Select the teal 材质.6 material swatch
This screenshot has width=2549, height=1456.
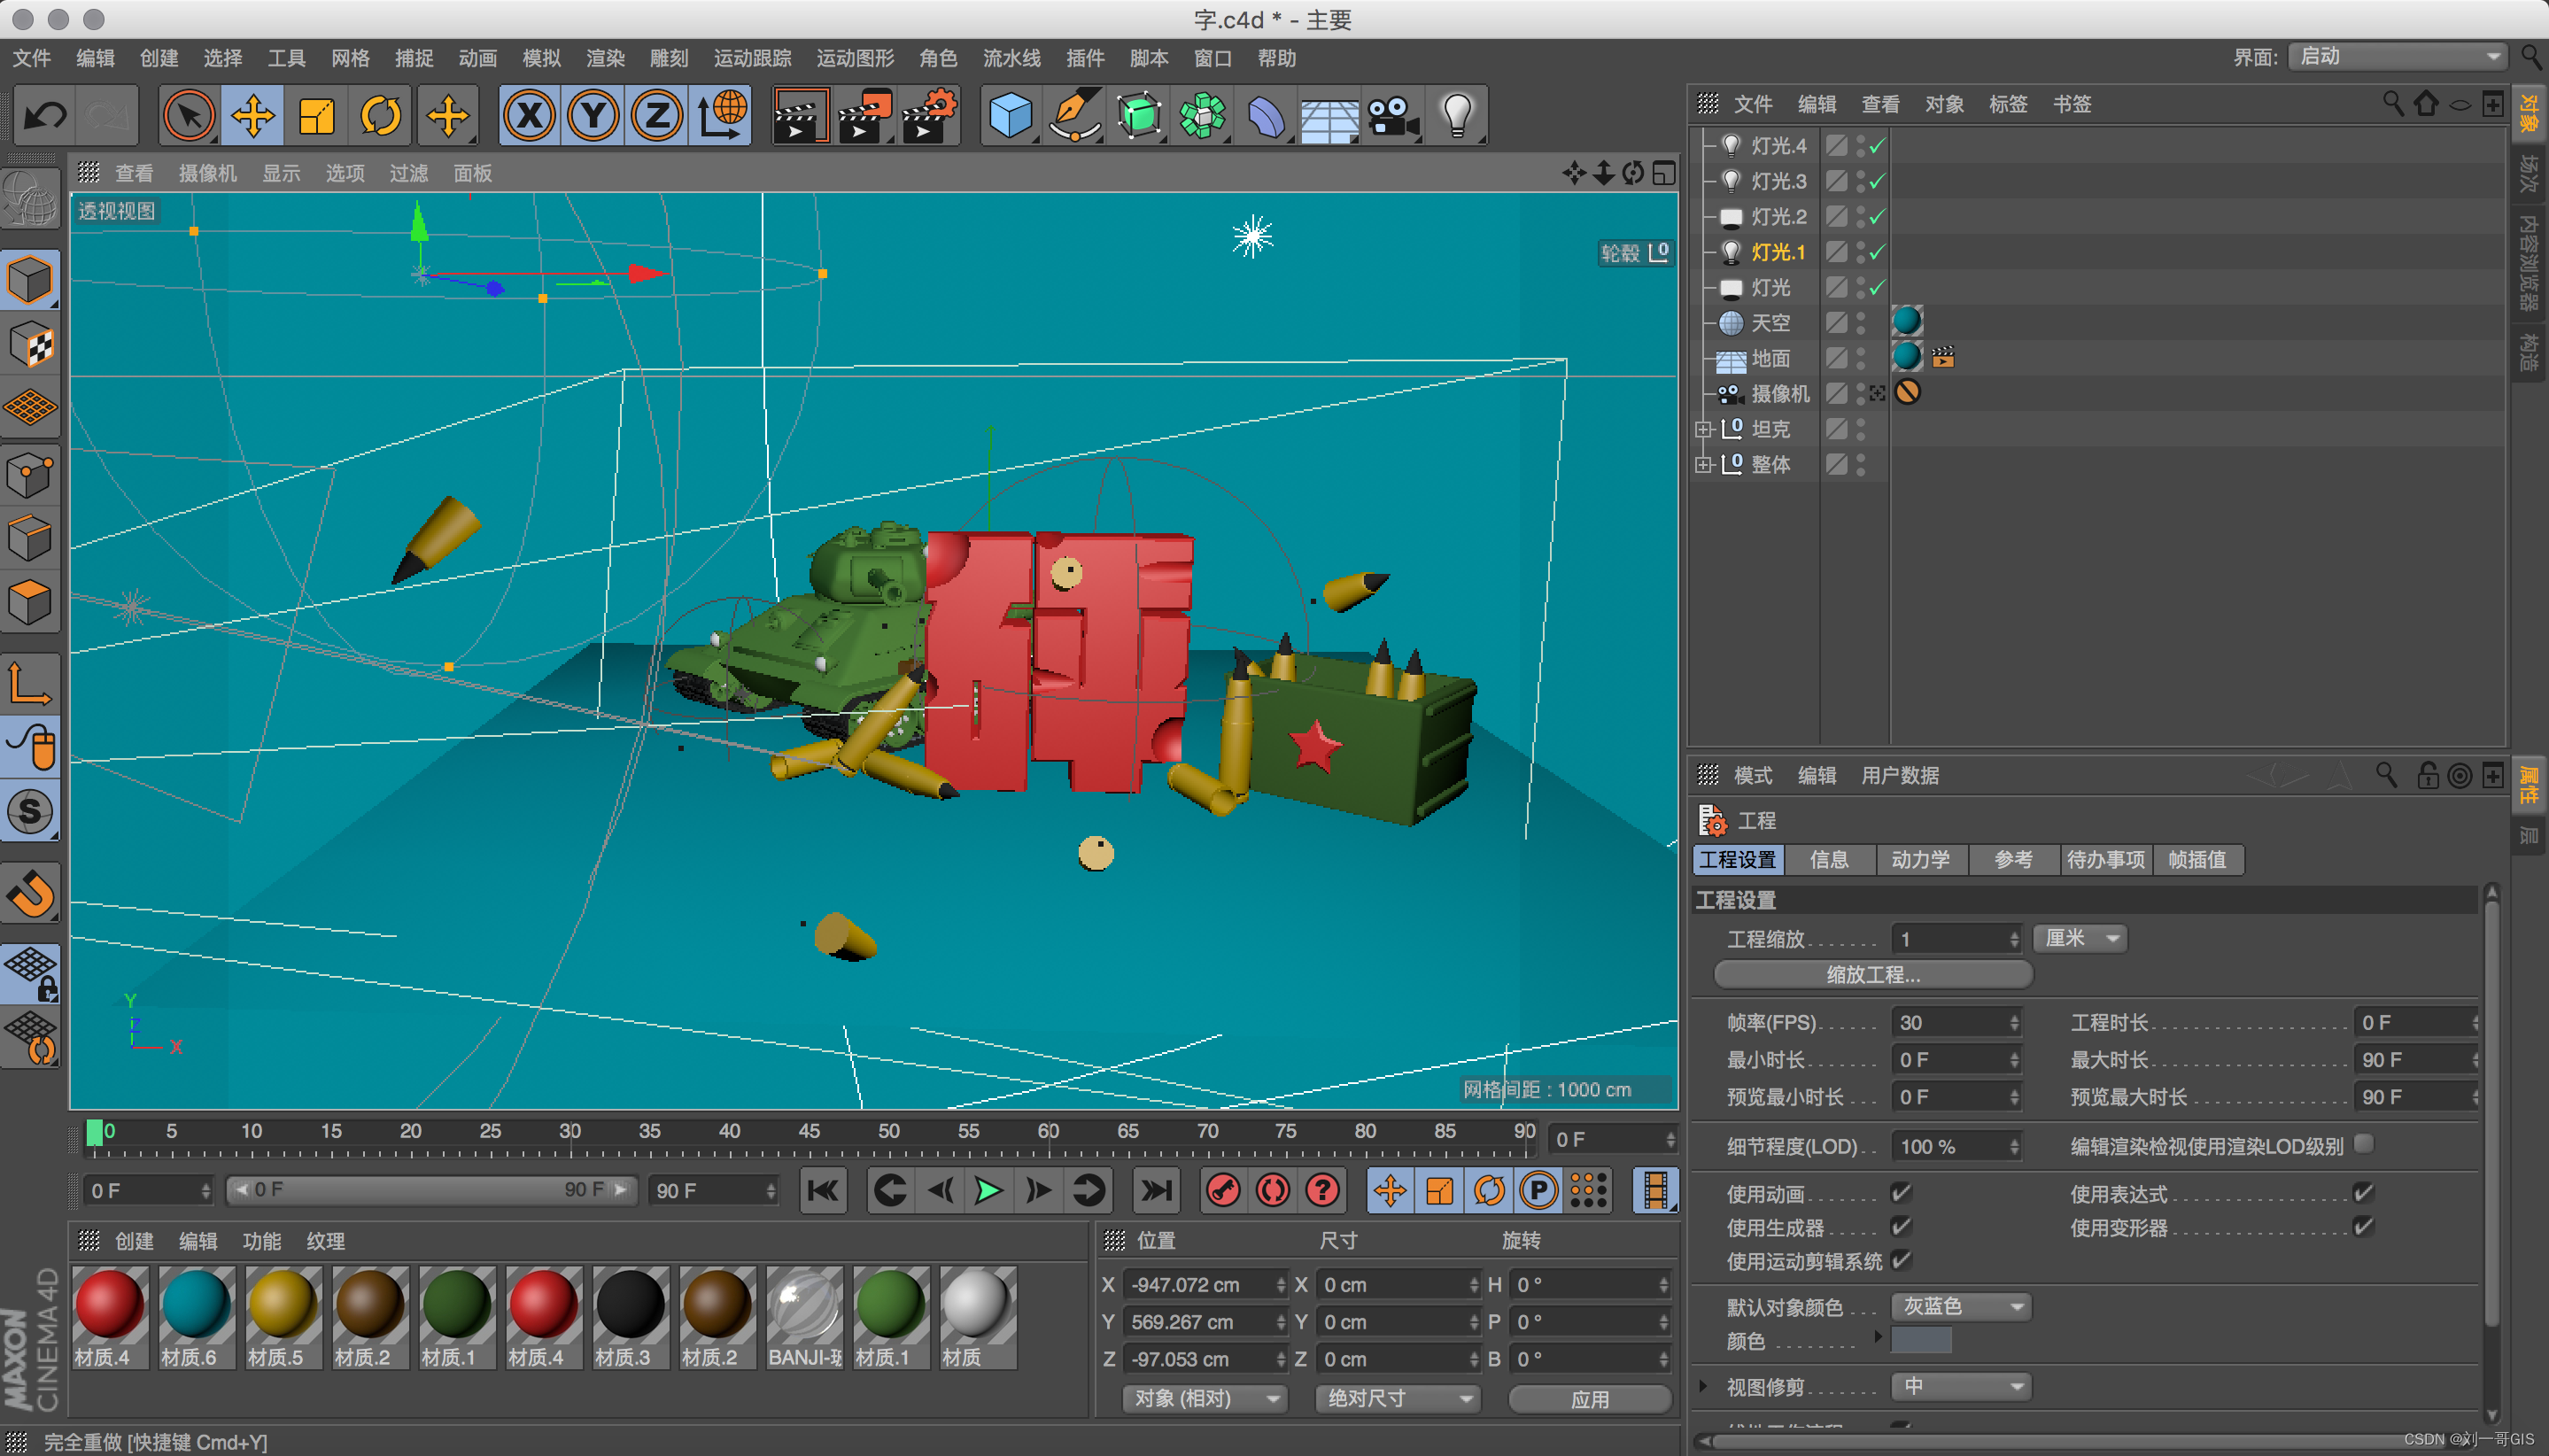[196, 1305]
